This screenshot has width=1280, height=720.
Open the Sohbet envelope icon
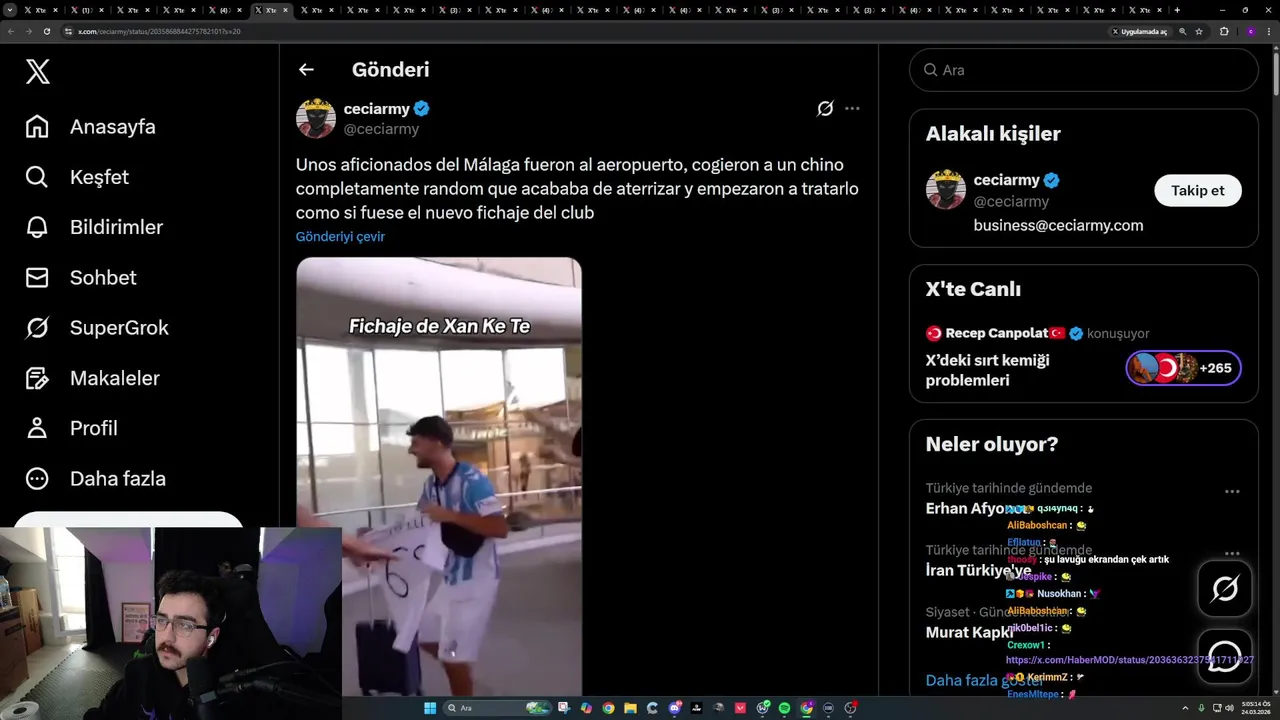37,277
